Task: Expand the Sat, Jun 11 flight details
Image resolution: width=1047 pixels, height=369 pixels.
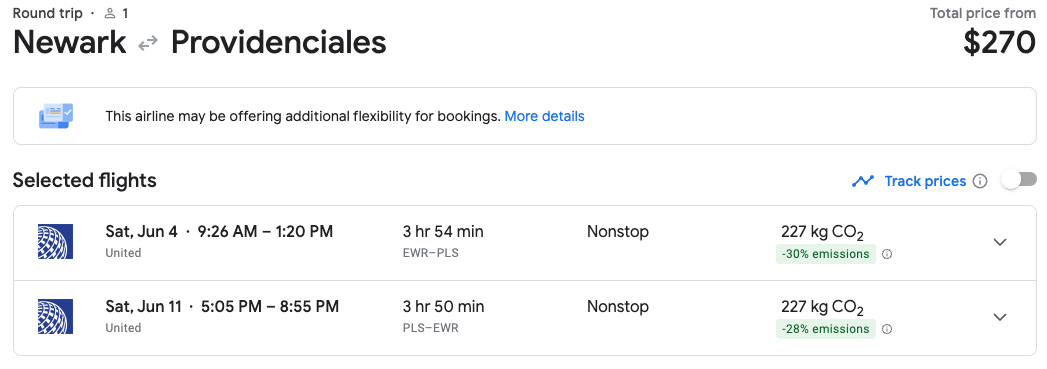Action: 1000,317
